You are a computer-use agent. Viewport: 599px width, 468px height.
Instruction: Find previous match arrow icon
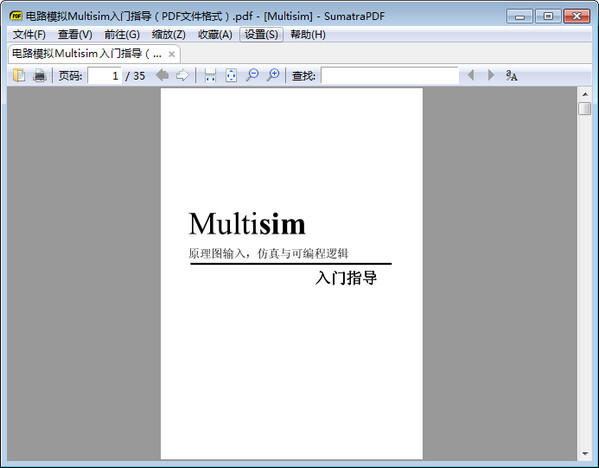click(x=471, y=75)
